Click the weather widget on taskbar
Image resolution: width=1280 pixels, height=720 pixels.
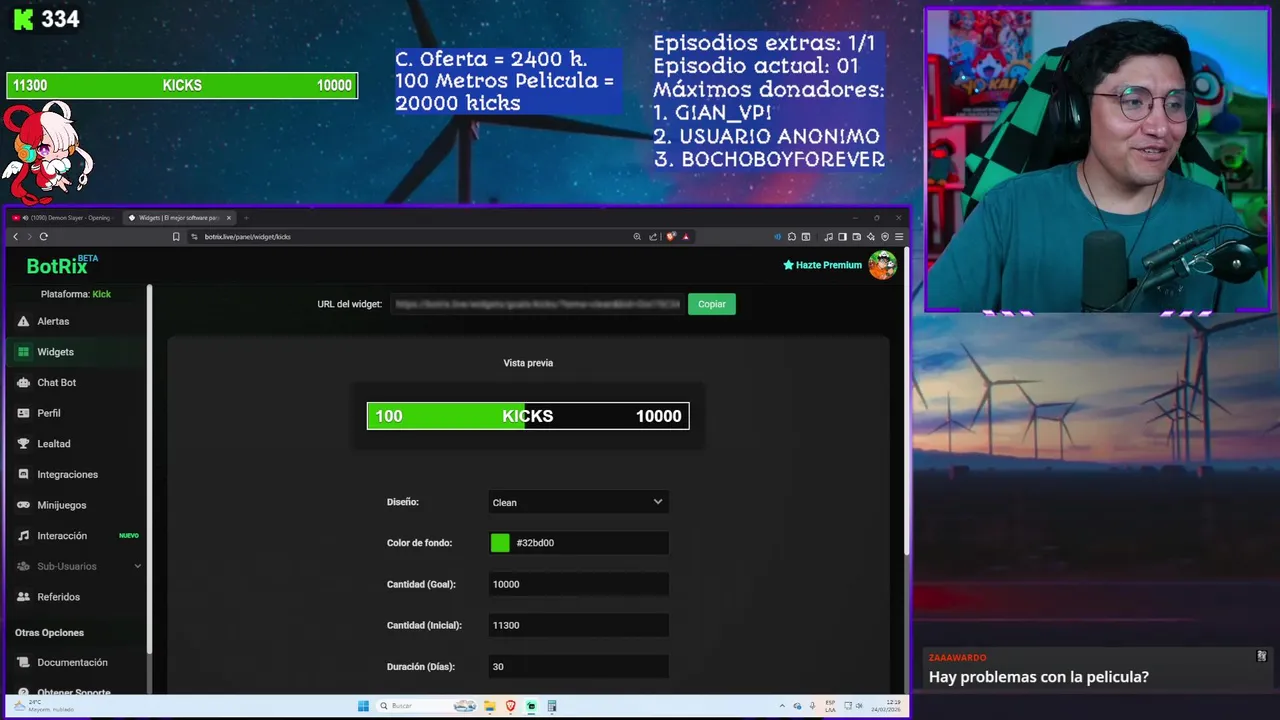[42, 706]
